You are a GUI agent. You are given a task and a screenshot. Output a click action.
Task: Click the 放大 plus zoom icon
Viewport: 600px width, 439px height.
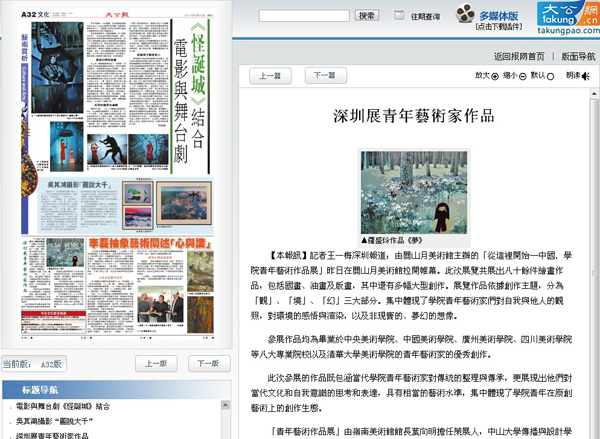point(495,77)
